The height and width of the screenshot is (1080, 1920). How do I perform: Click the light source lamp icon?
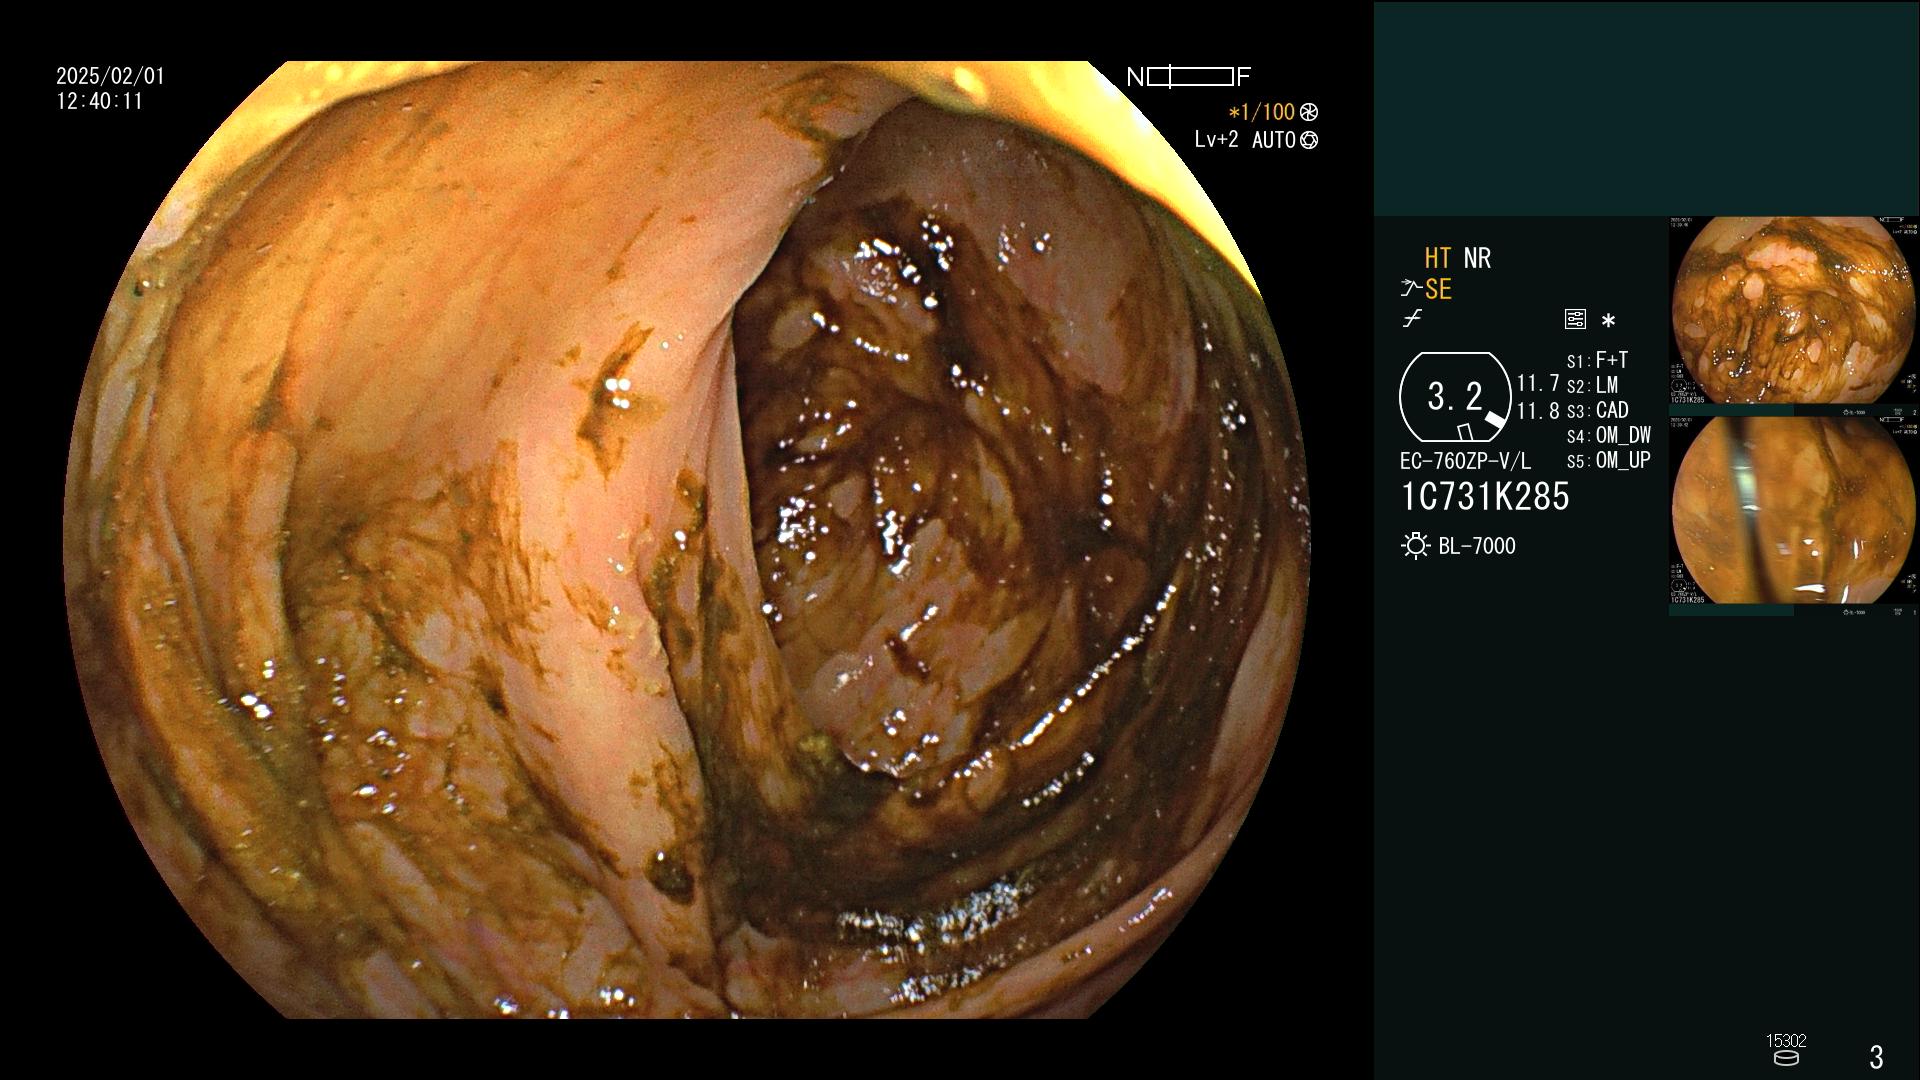coord(1415,546)
